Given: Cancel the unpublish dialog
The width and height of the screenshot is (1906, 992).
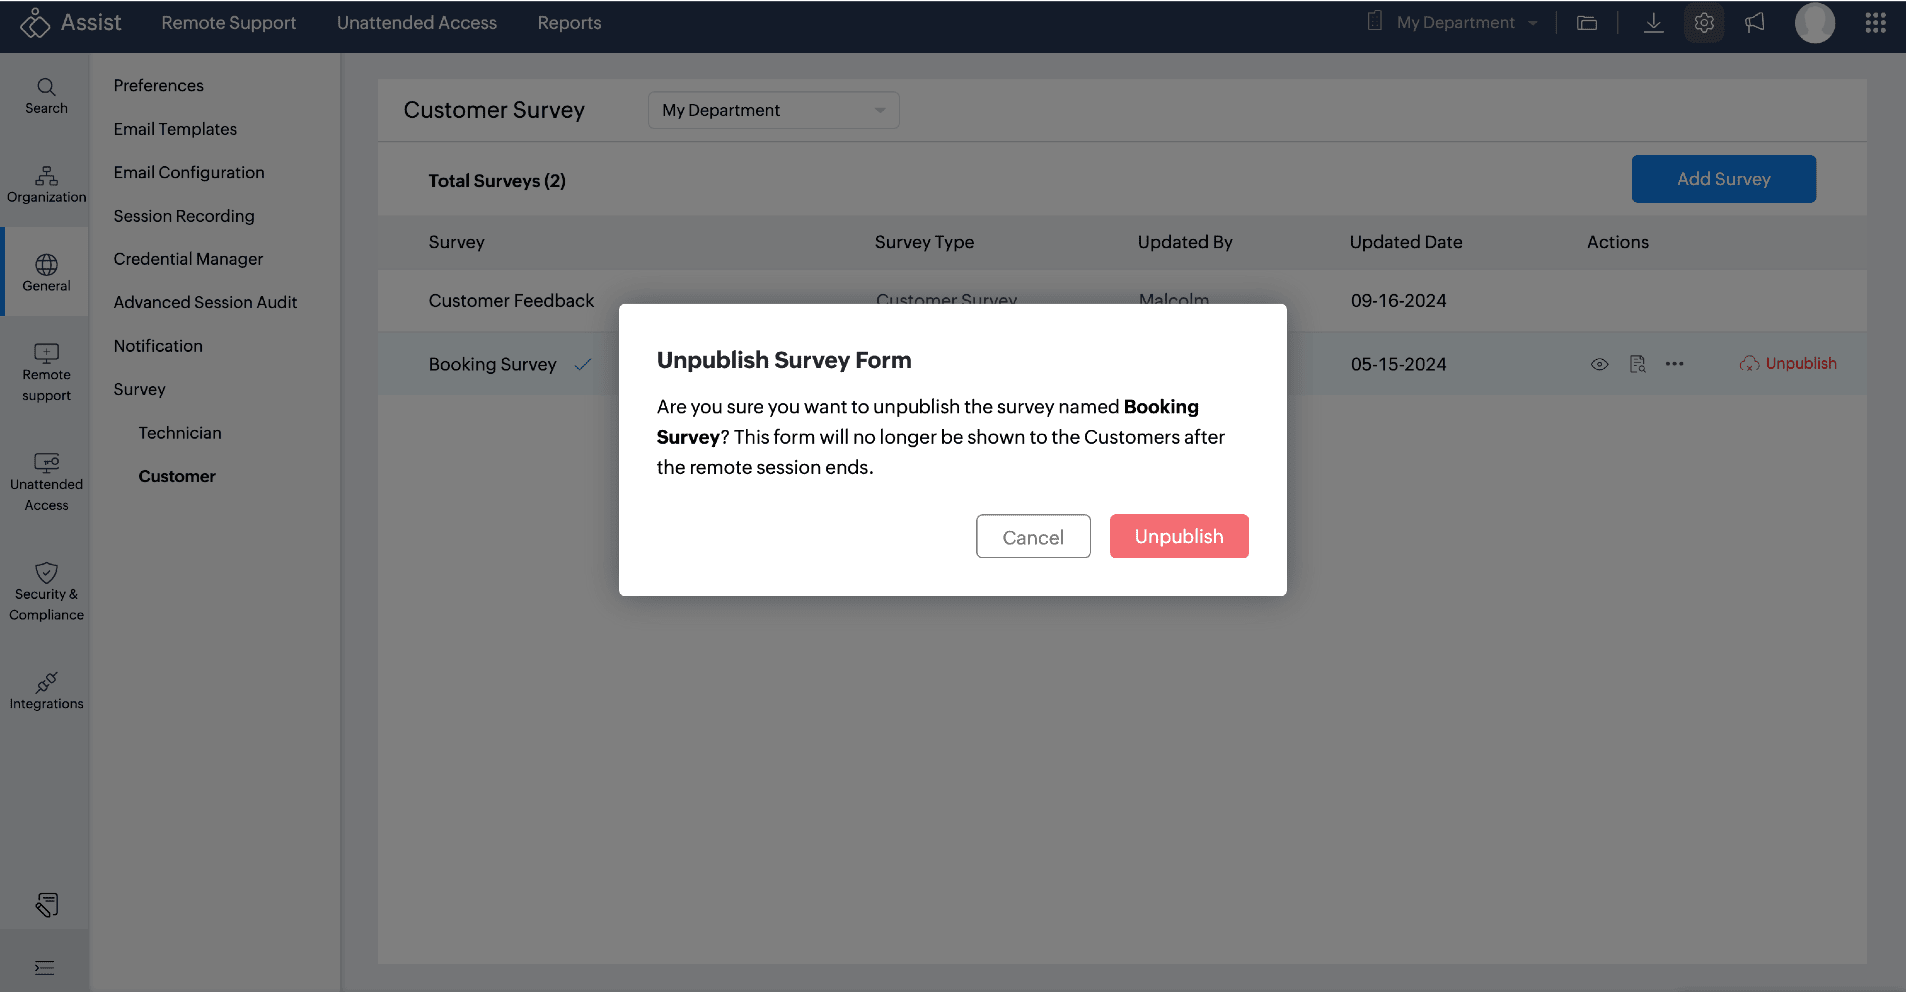Looking at the screenshot, I should (x=1033, y=536).
